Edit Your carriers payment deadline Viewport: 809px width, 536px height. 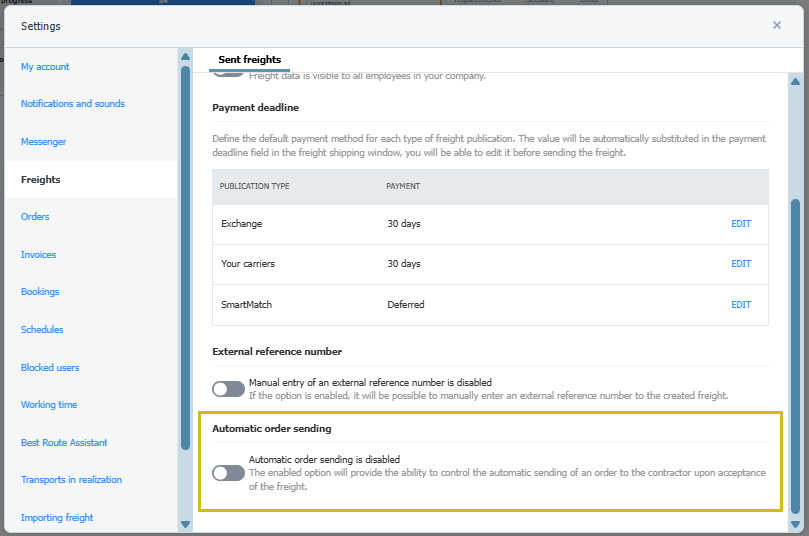click(740, 264)
